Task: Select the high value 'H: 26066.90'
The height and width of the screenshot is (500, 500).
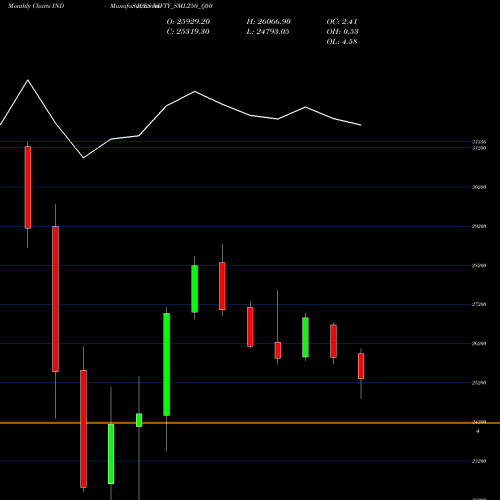Action: [x=269, y=22]
